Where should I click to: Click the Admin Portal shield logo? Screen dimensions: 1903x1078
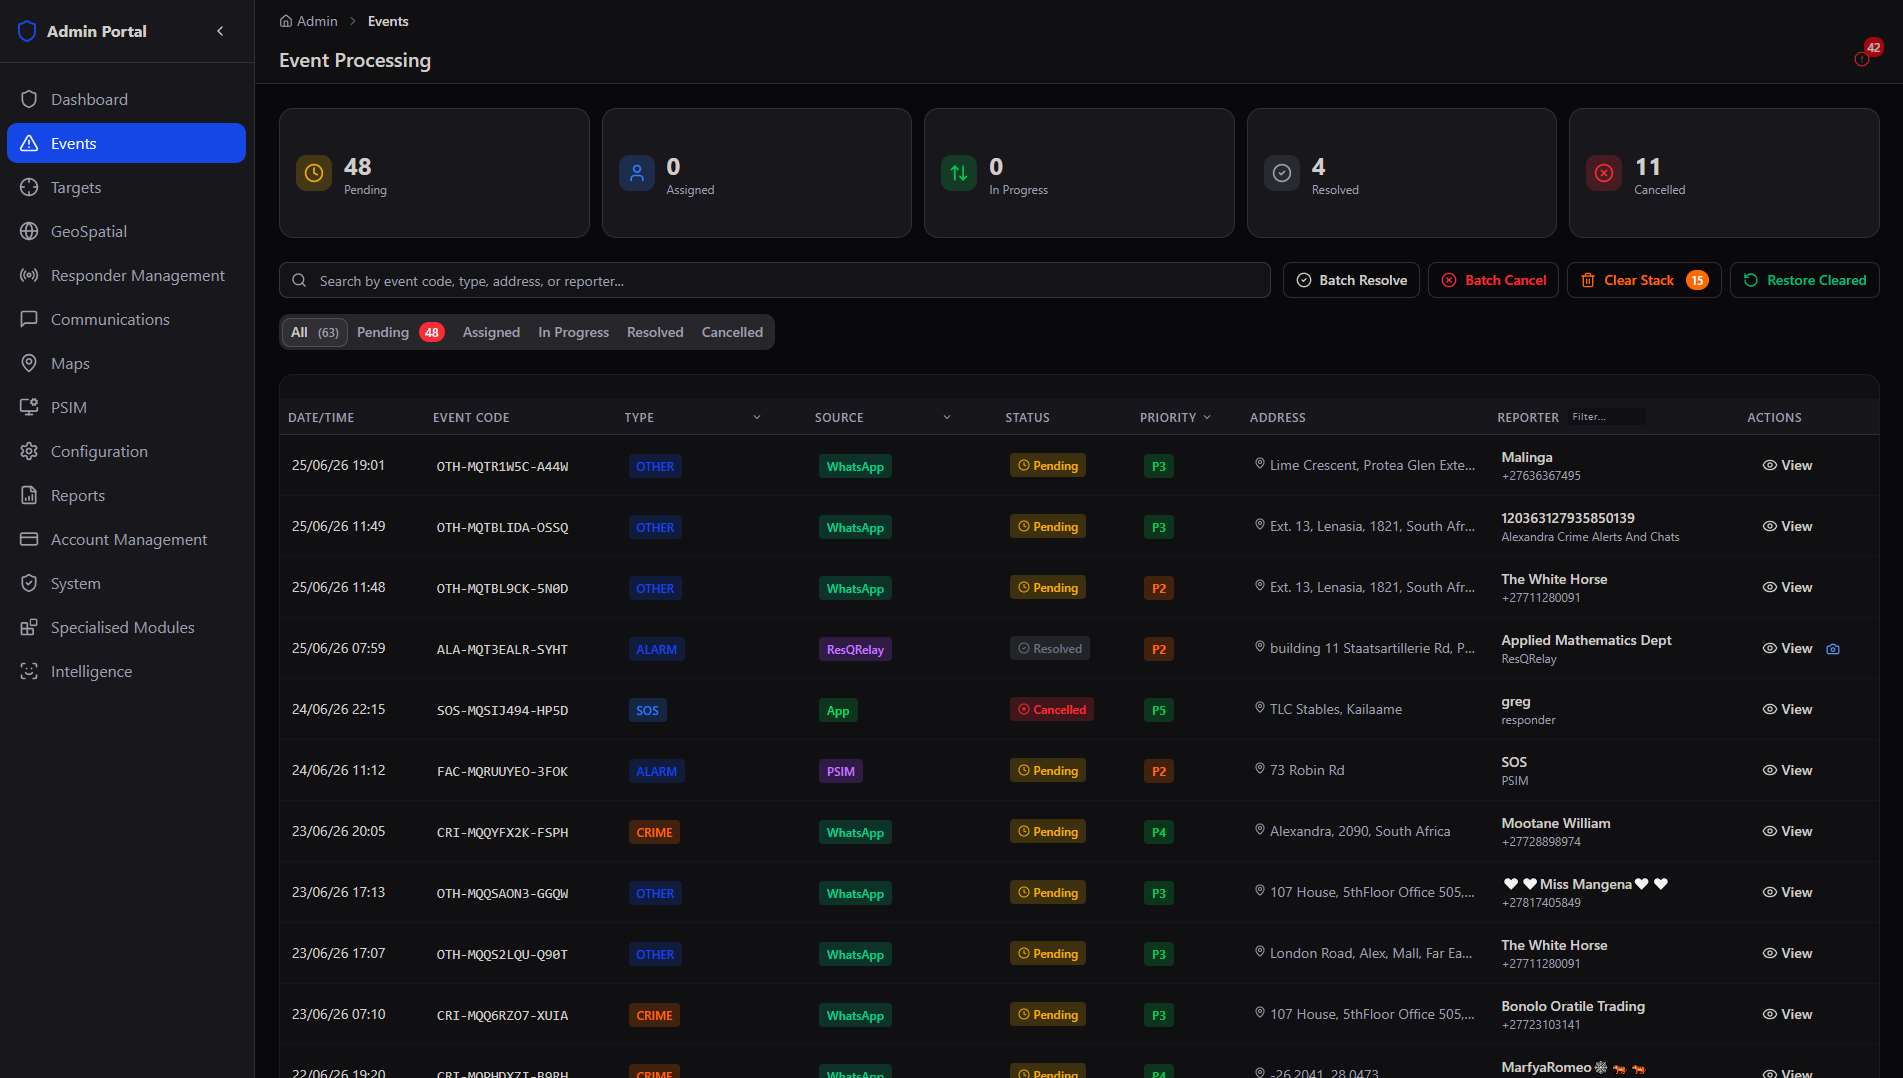coord(27,31)
